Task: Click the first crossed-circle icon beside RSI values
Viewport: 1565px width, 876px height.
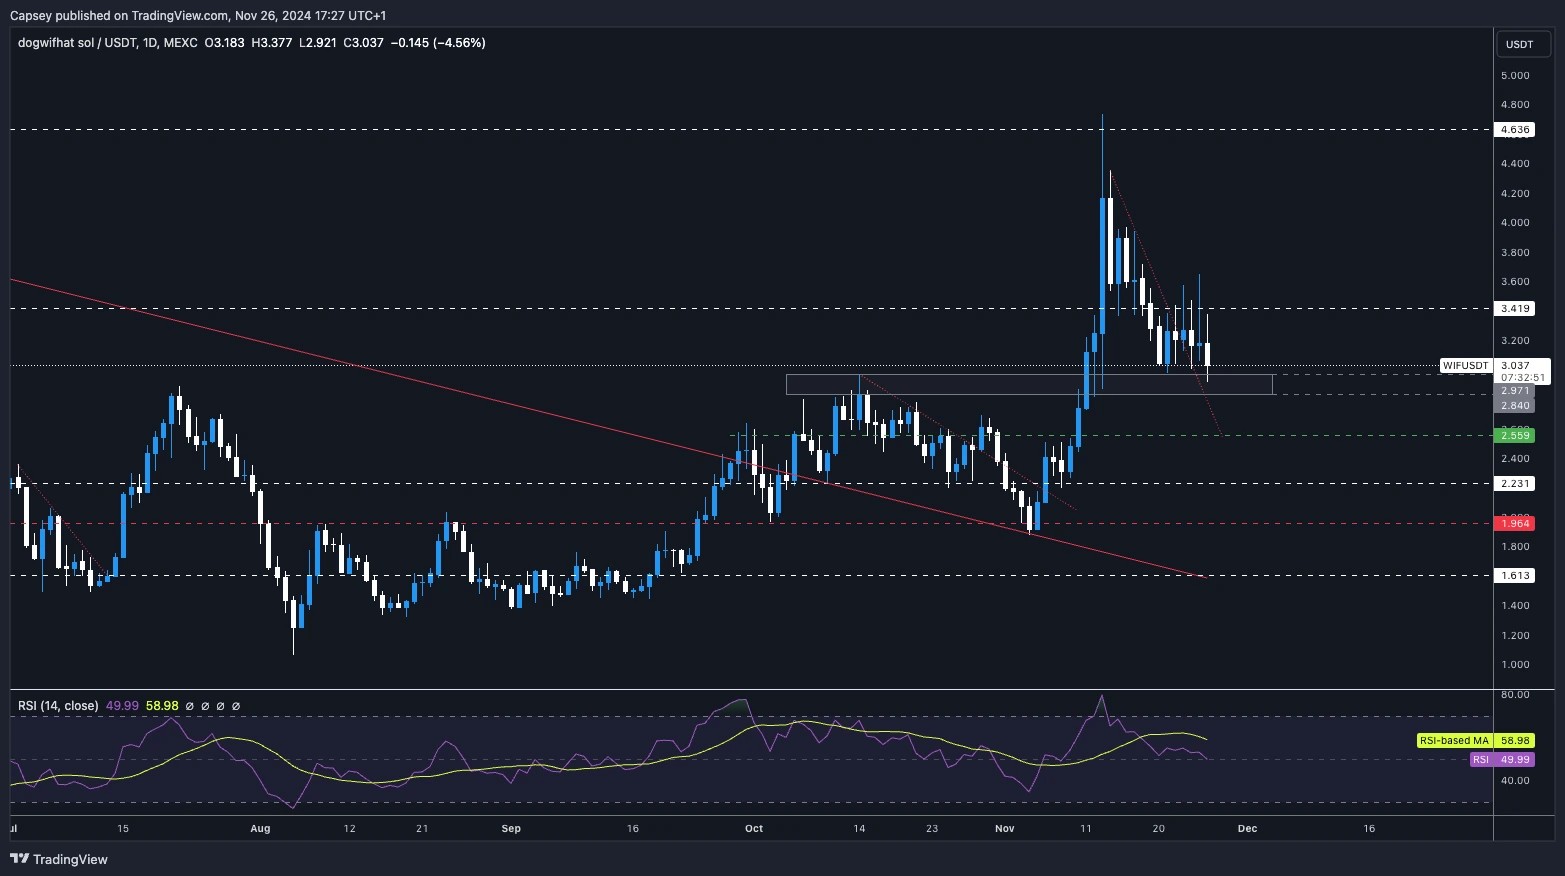Action: (190, 706)
